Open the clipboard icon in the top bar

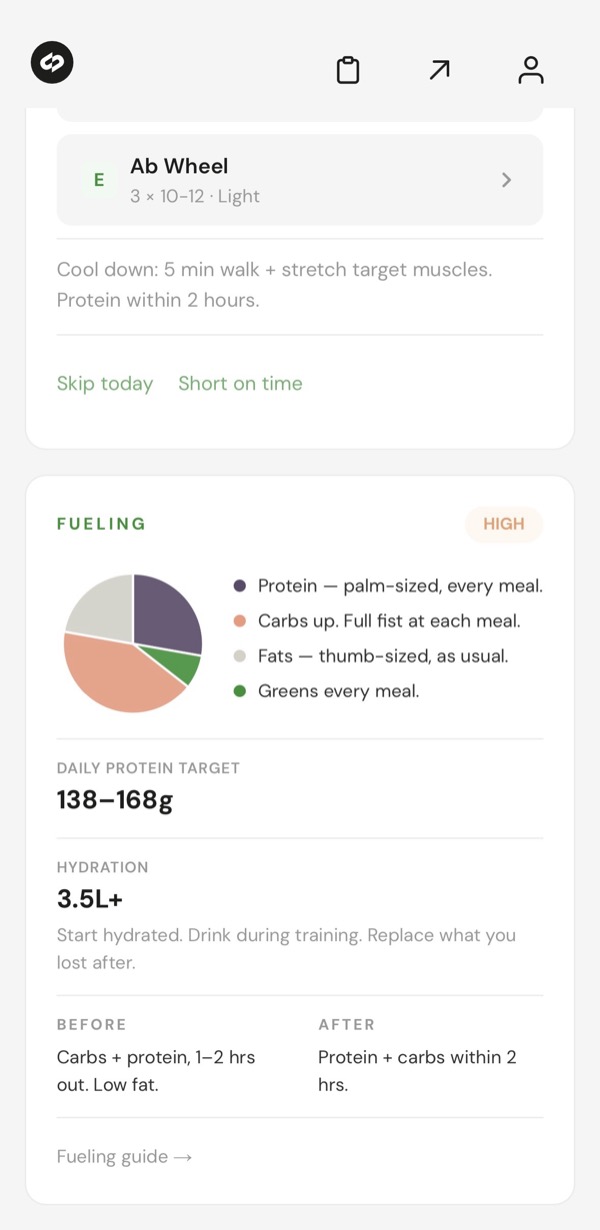(347, 70)
